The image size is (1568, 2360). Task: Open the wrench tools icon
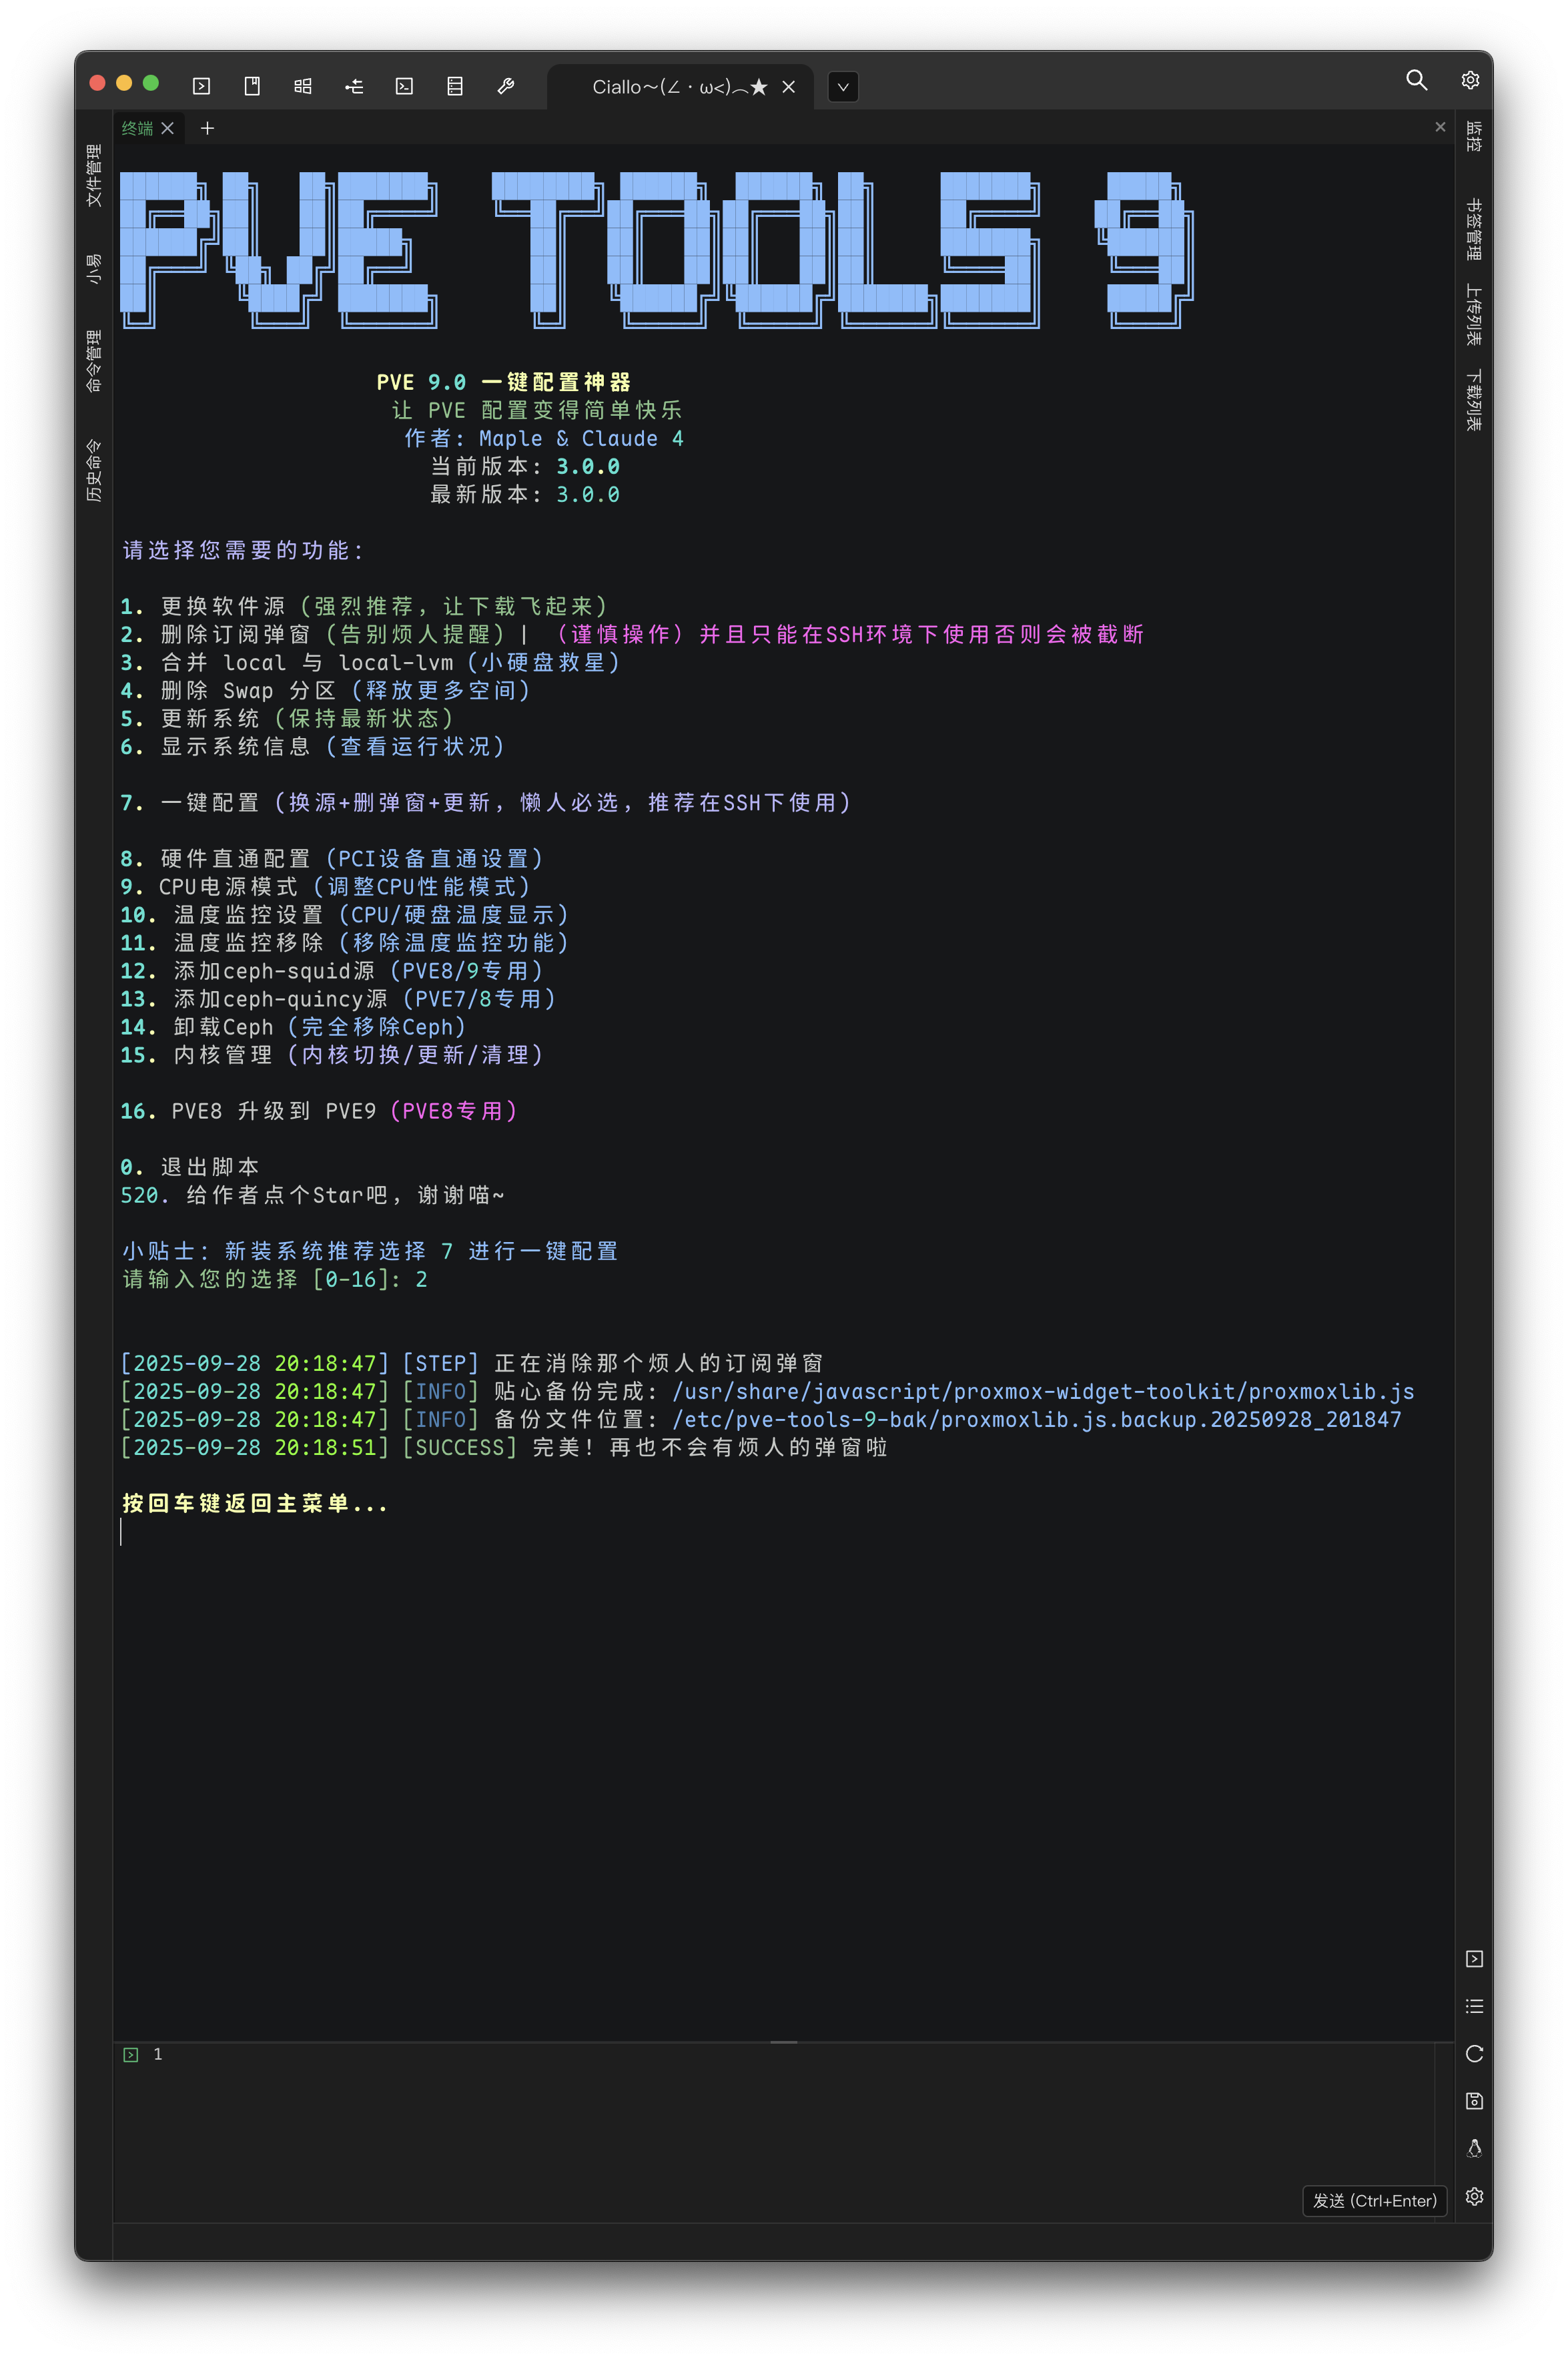pyautogui.click(x=506, y=87)
